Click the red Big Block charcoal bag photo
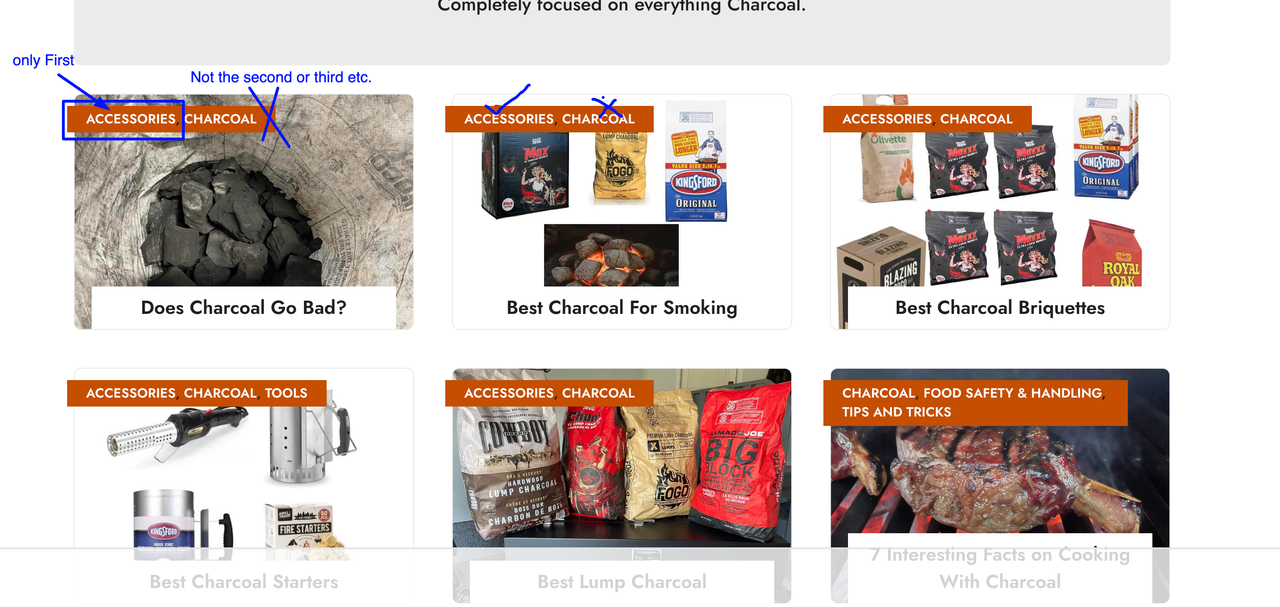The height and width of the screenshot is (607, 1280). pyautogui.click(x=741, y=455)
